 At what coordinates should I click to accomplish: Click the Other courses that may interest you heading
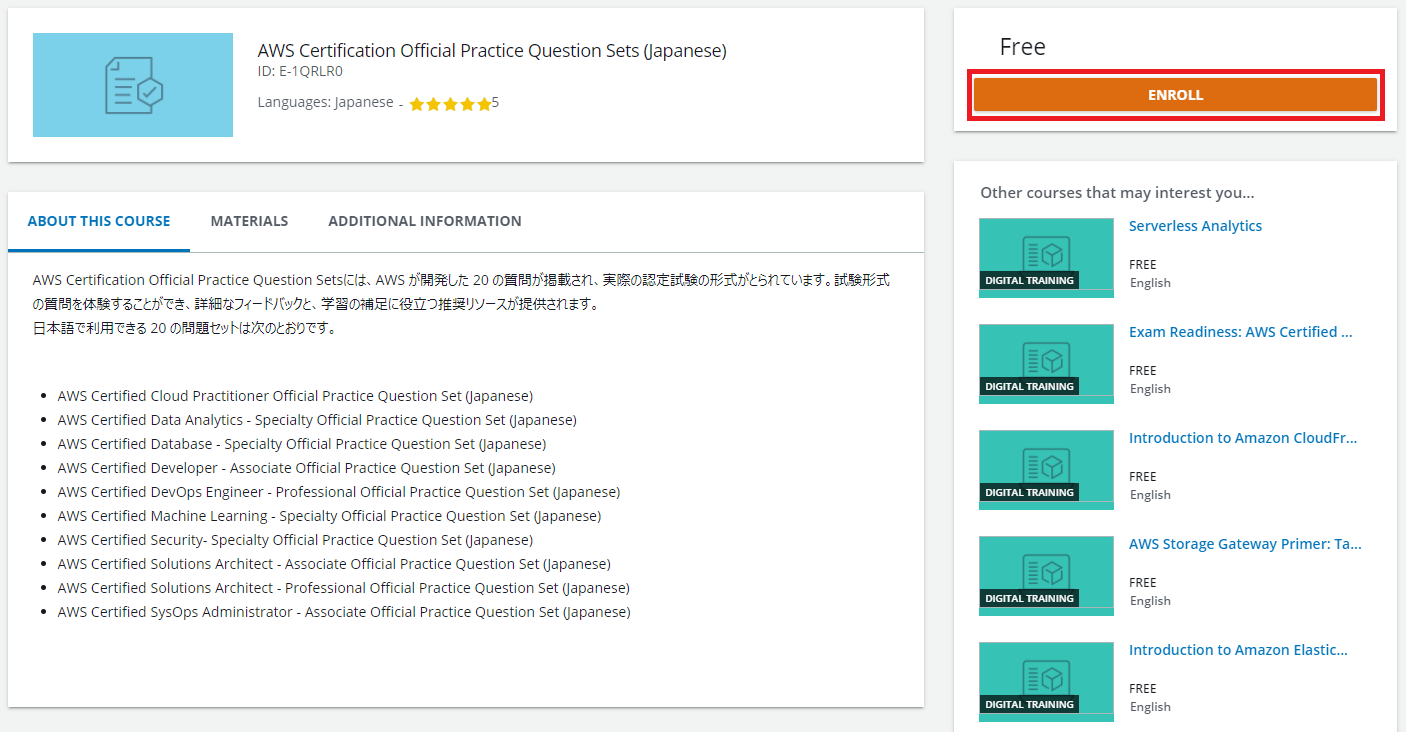click(1117, 193)
